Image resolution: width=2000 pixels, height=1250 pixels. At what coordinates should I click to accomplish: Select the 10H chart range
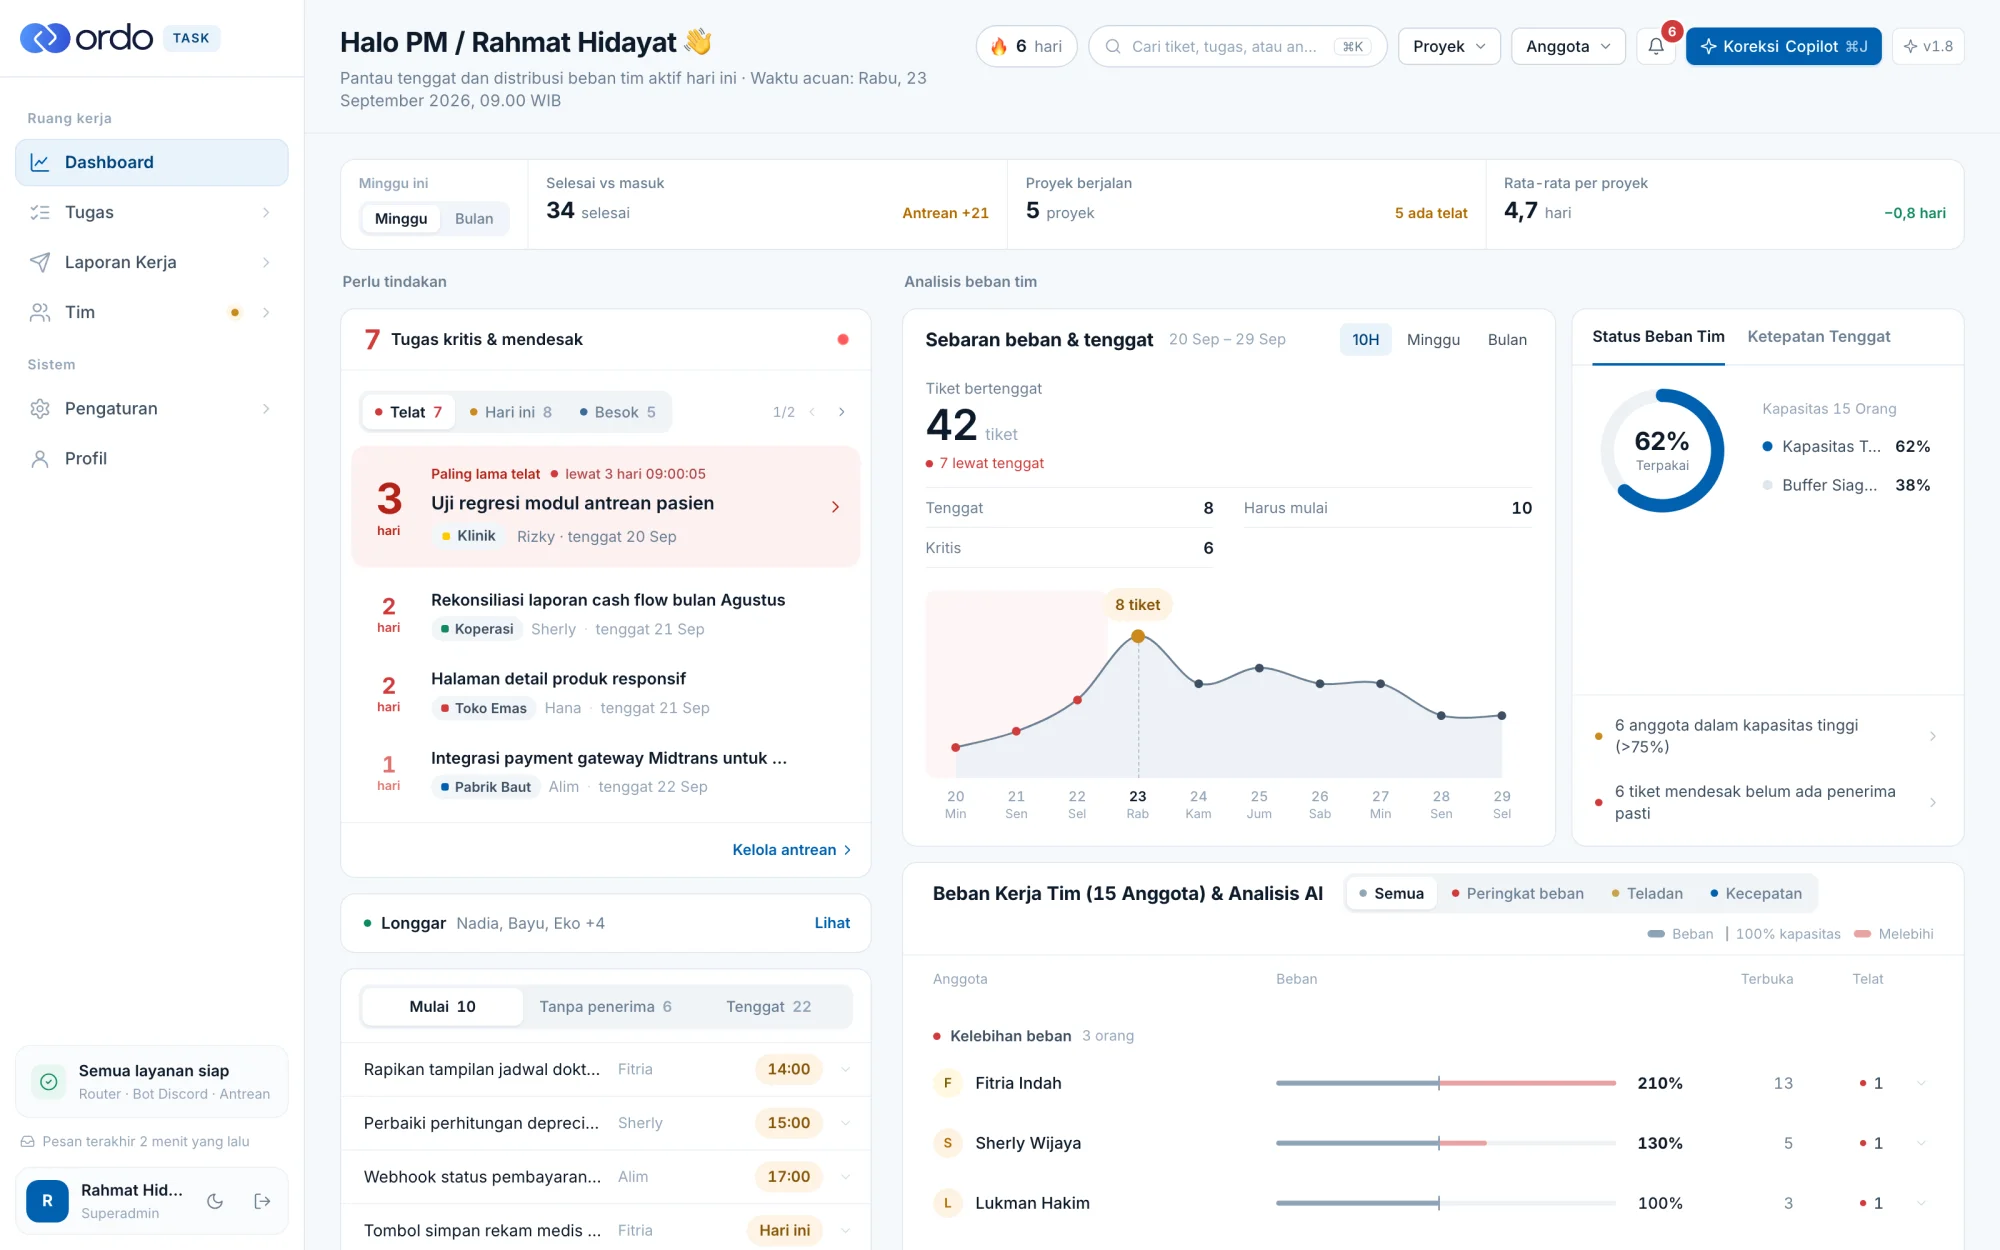point(1365,340)
